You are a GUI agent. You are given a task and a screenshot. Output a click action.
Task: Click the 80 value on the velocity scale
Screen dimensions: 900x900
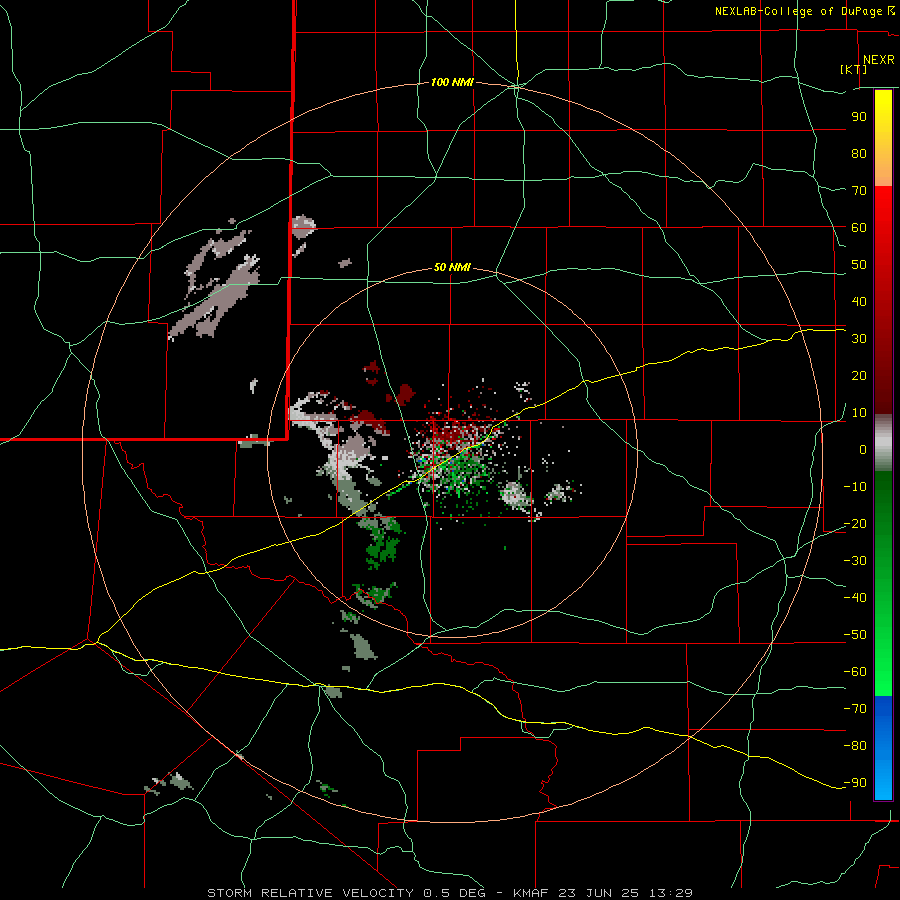tap(859, 153)
